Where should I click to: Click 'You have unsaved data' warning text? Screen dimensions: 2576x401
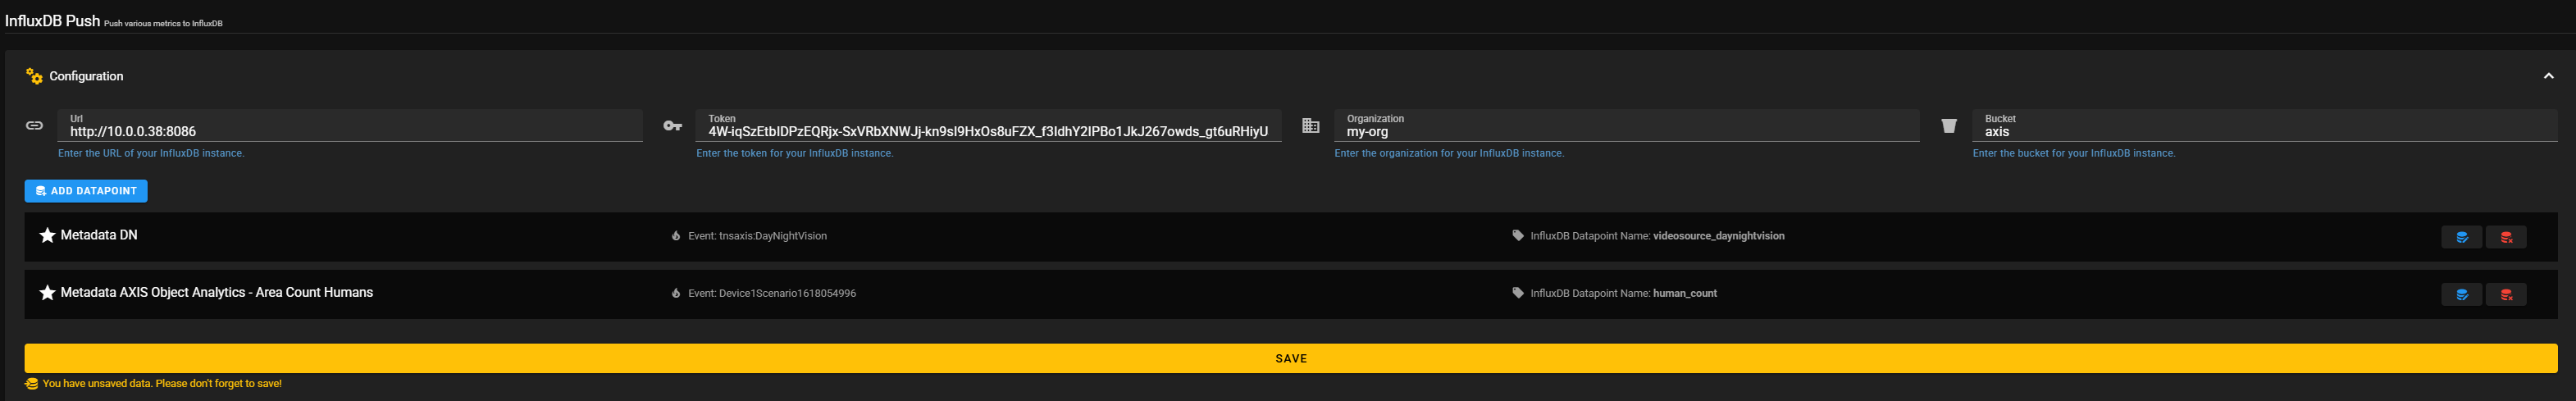(x=162, y=384)
